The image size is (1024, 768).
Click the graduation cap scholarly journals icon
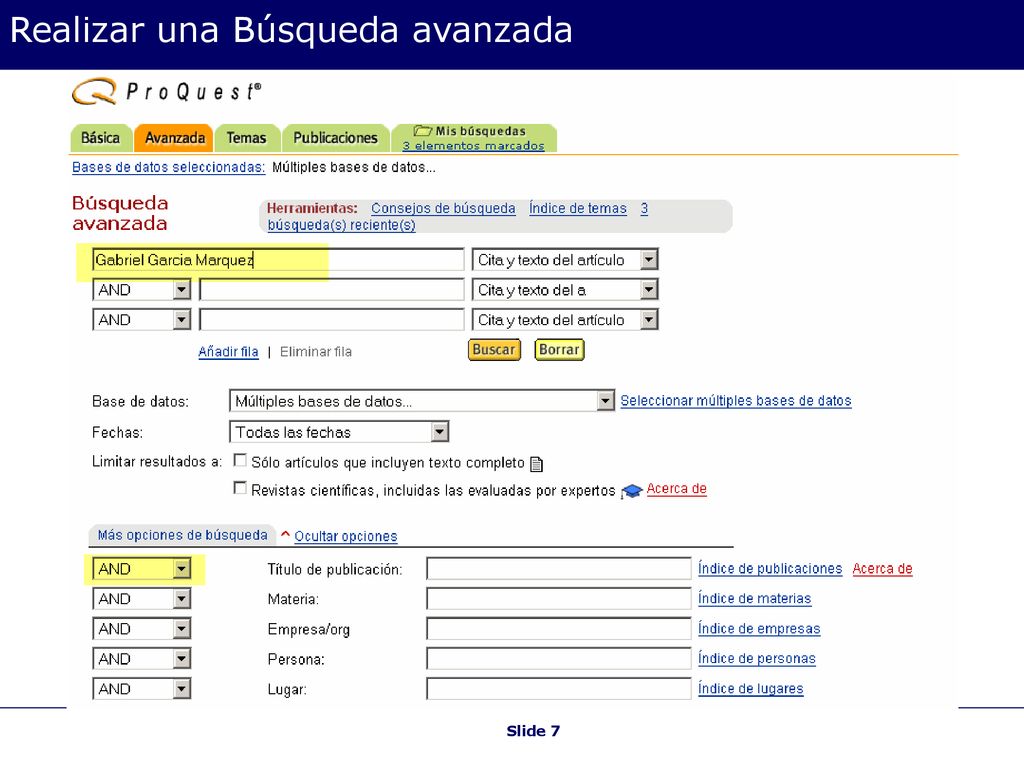(x=632, y=490)
